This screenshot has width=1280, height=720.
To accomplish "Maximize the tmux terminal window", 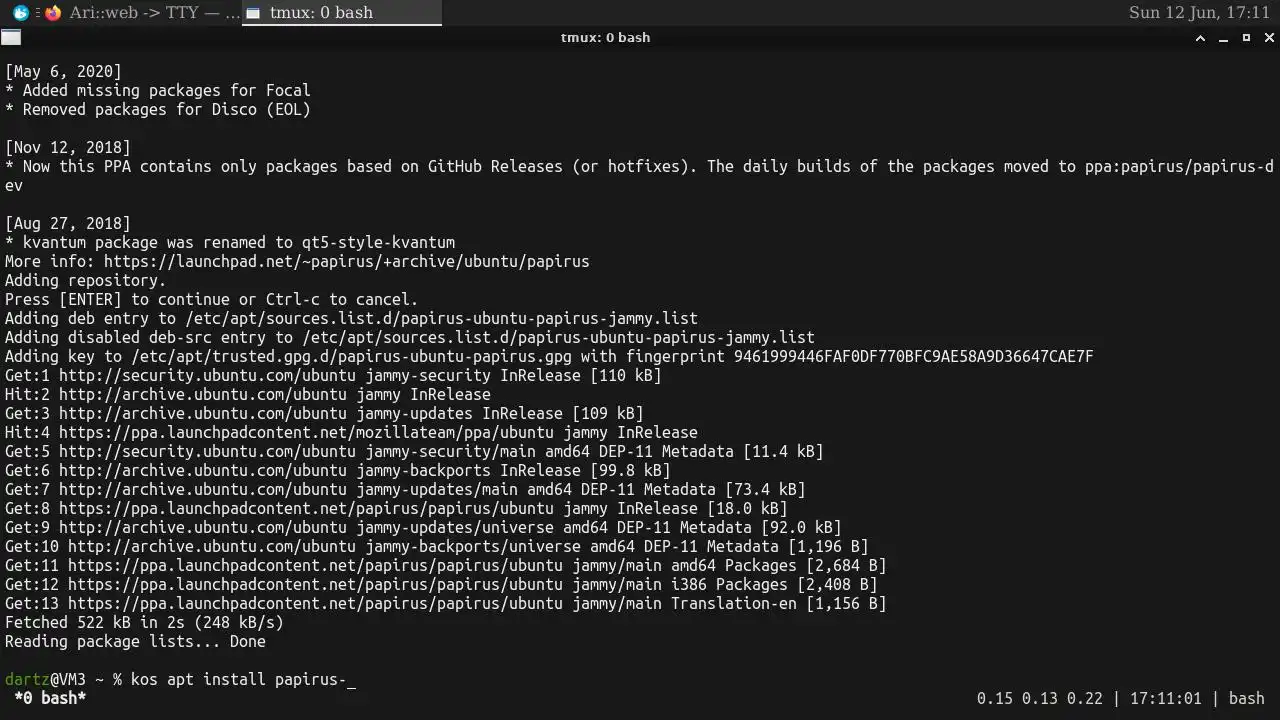I will pyautogui.click(x=1246, y=38).
